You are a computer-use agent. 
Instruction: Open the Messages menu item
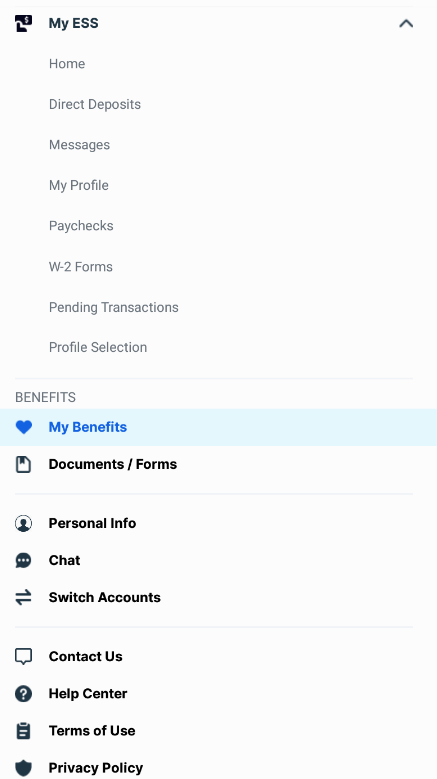[79, 145]
